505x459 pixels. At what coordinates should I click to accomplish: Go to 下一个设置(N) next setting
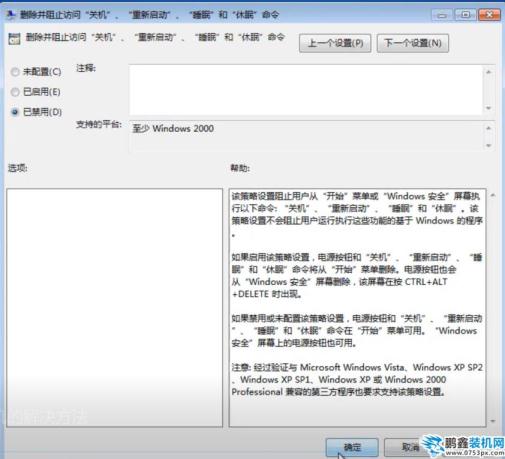(x=413, y=43)
